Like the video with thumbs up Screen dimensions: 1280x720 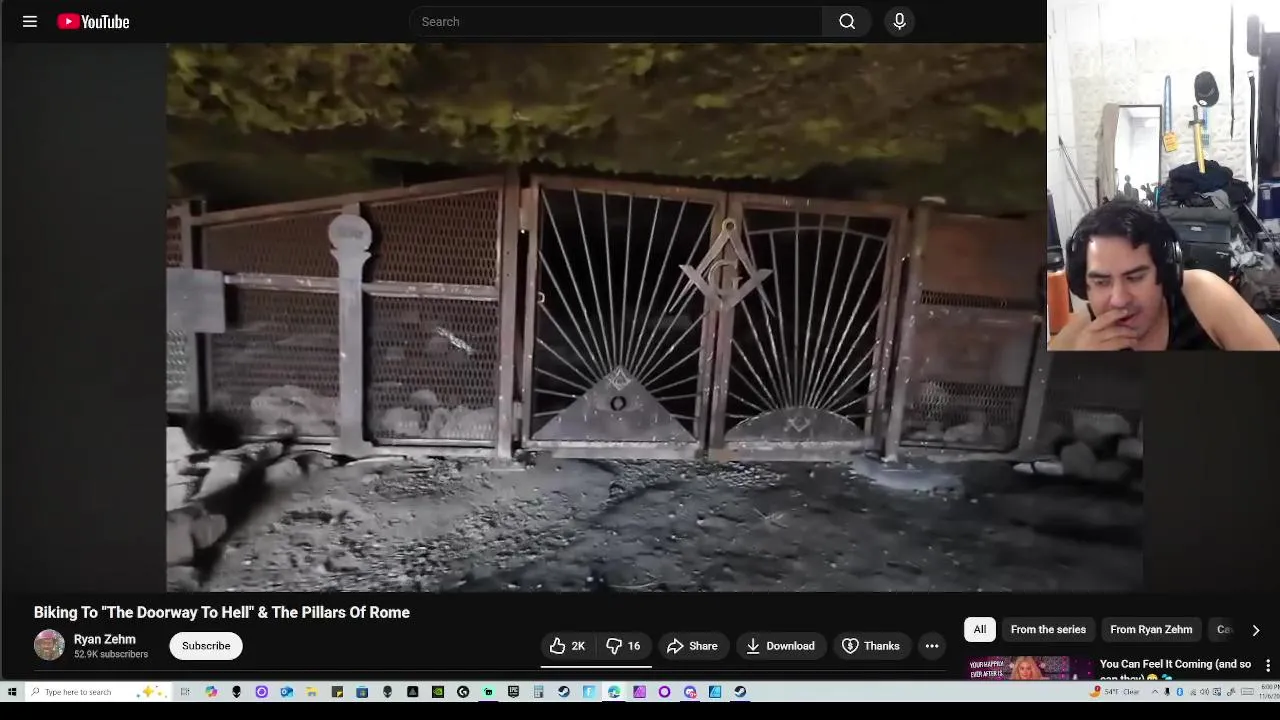(567, 646)
